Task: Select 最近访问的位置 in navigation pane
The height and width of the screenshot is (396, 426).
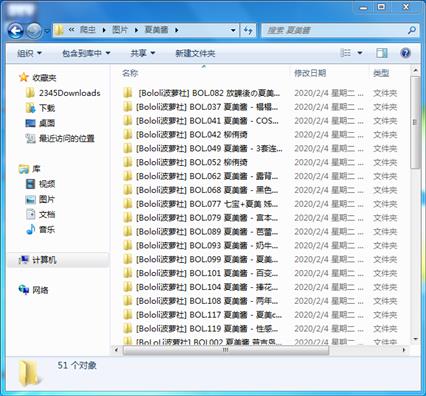Action: 60,138
